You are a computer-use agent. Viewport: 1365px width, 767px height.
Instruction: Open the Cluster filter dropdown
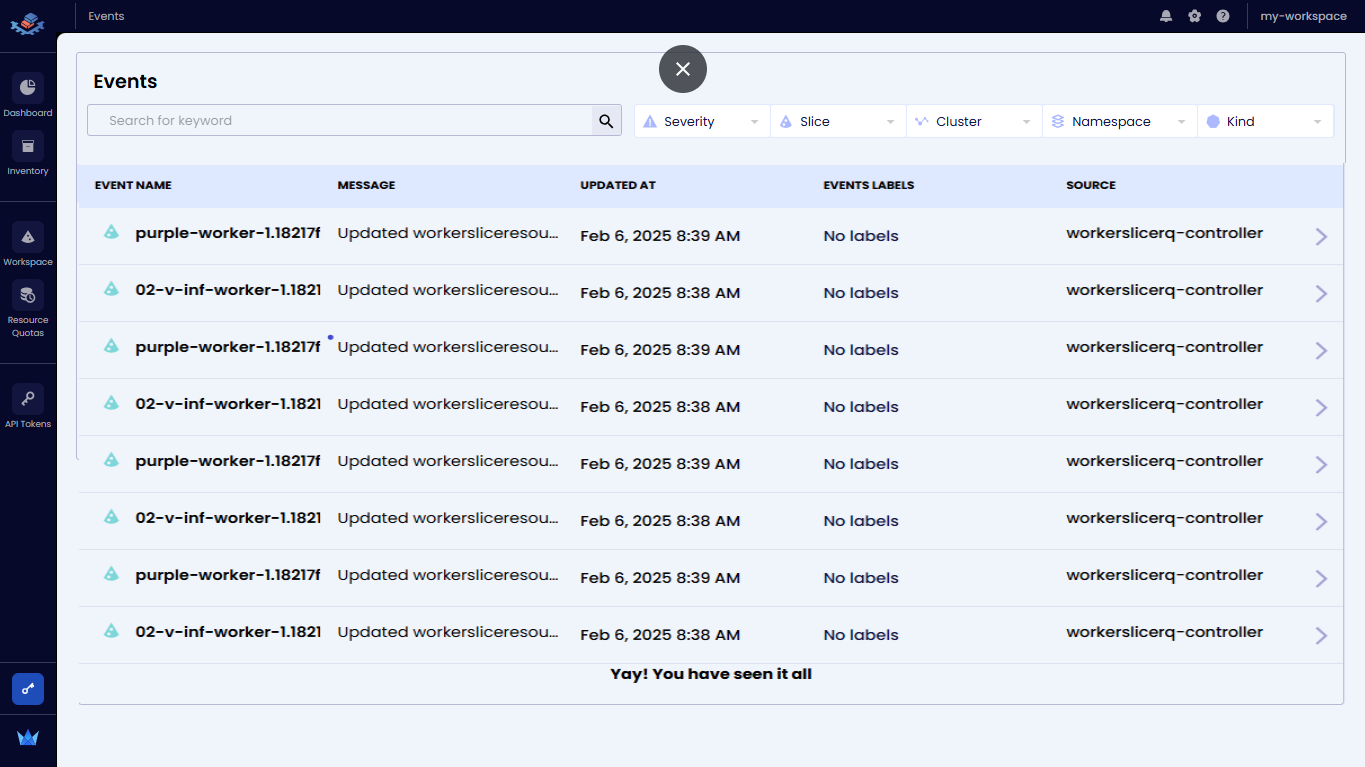[x=974, y=121]
